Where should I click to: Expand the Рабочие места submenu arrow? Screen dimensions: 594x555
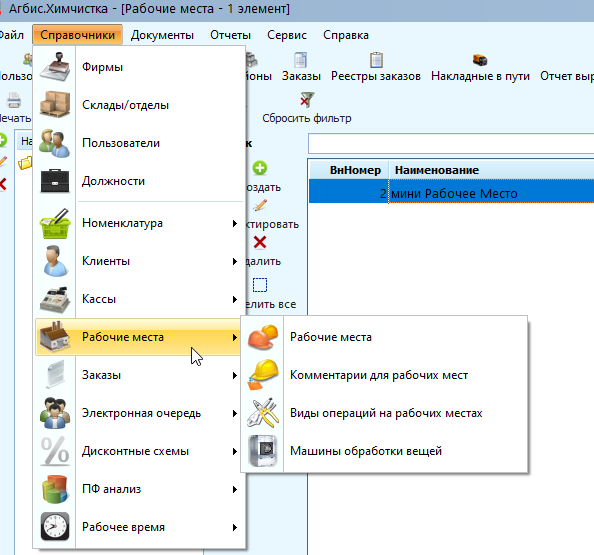(235, 337)
